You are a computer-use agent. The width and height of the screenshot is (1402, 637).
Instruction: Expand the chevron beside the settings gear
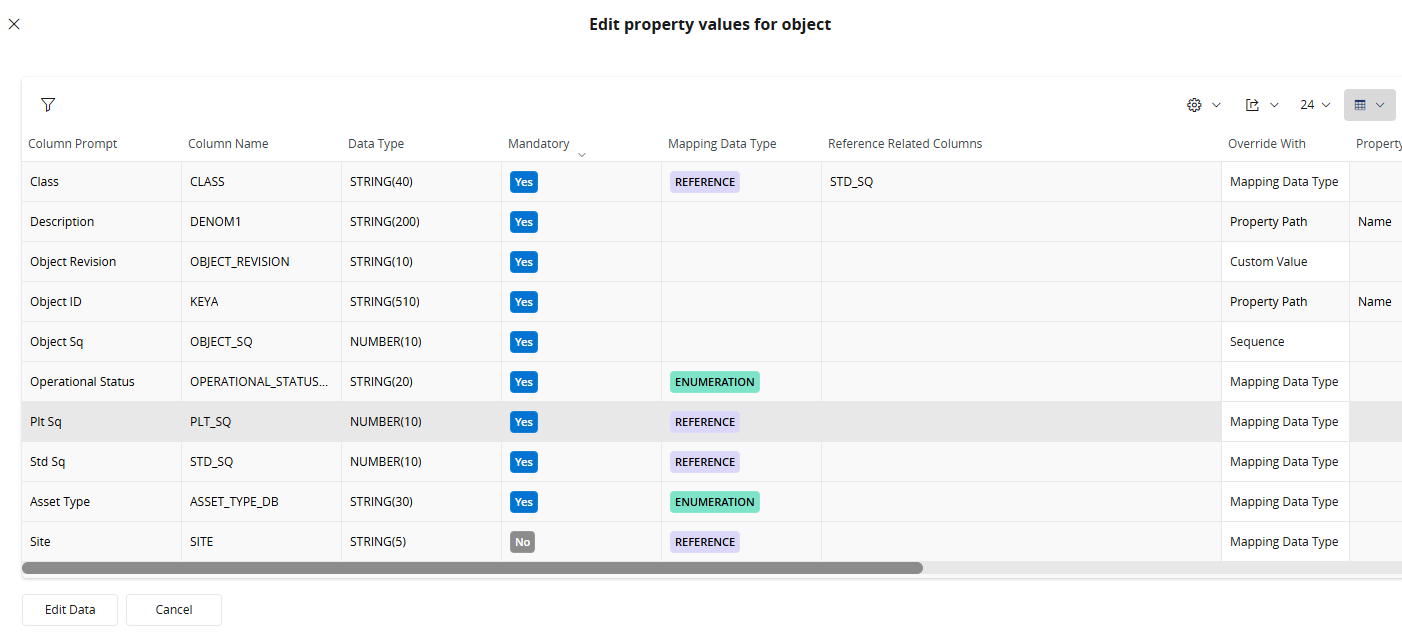tap(1217, 105)
